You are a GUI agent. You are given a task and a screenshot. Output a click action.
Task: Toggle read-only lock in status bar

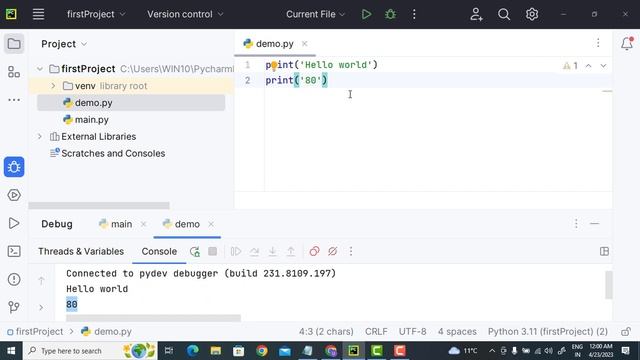pos(626,331)
